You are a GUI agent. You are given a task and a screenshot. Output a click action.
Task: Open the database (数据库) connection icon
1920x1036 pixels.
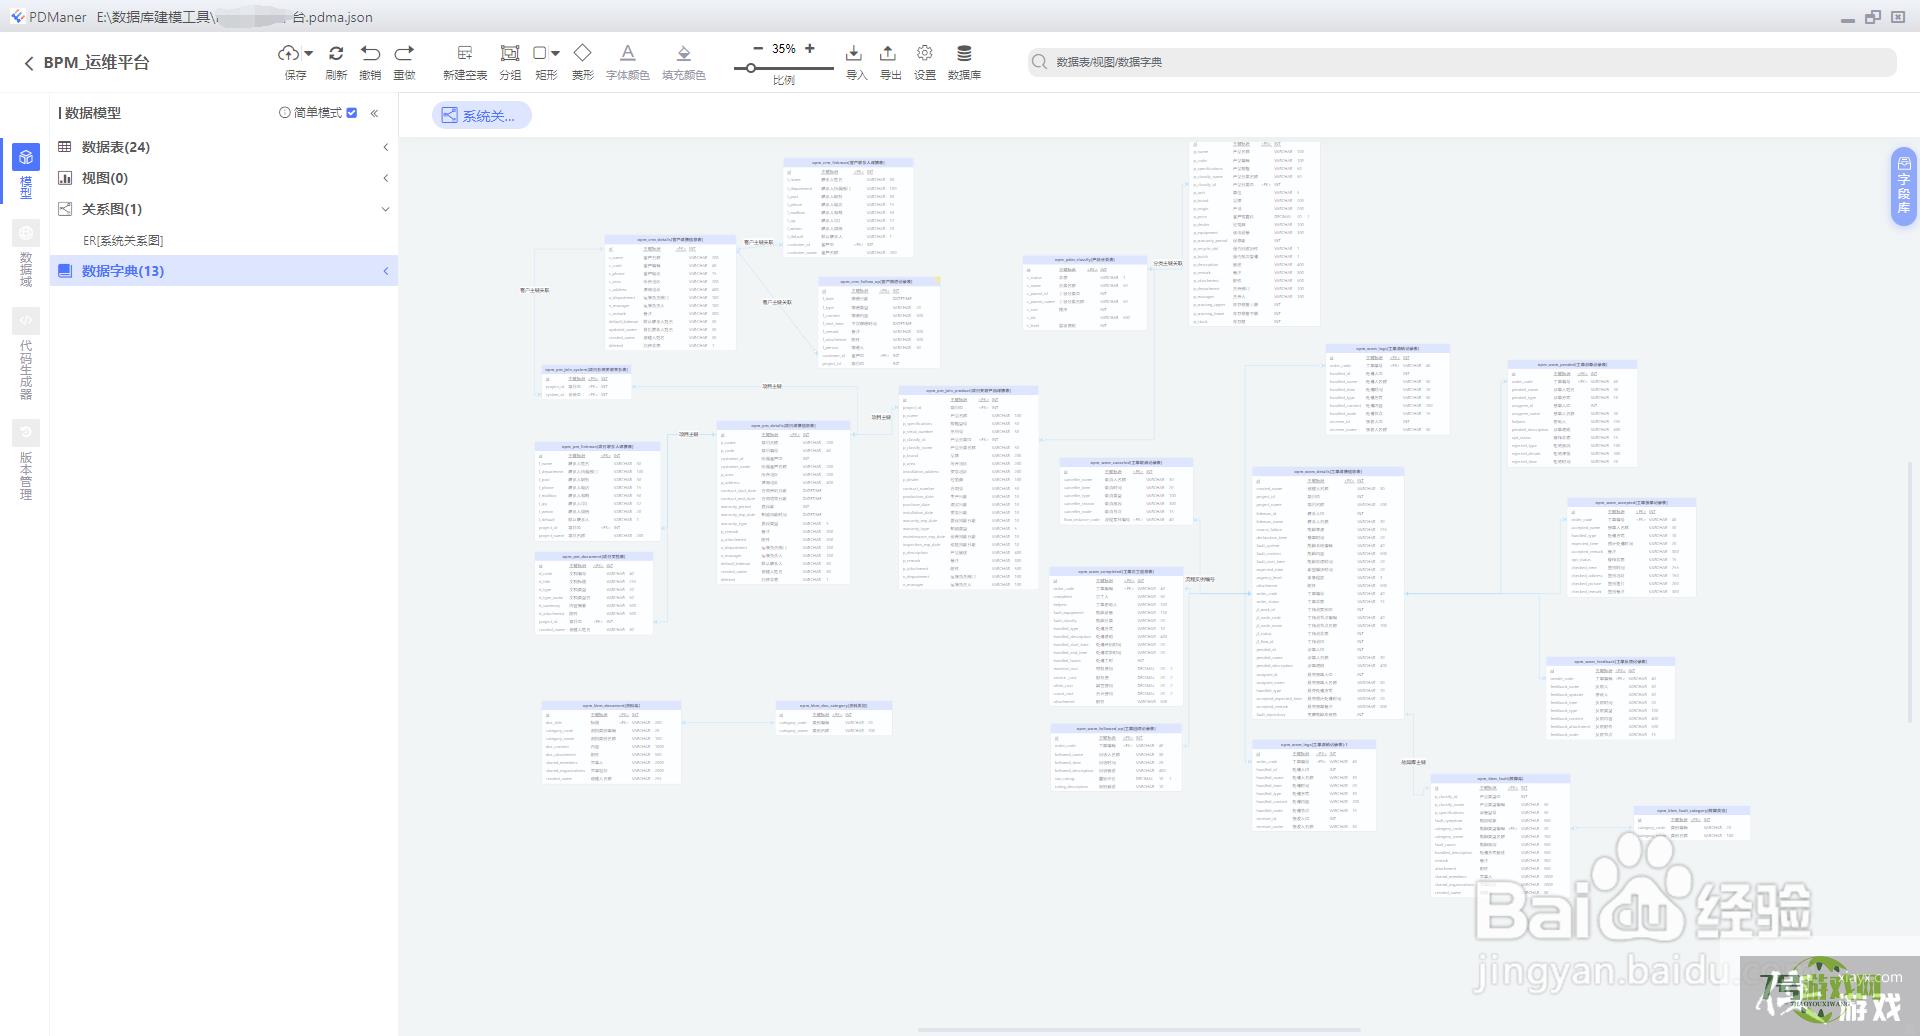click(964, 53)
